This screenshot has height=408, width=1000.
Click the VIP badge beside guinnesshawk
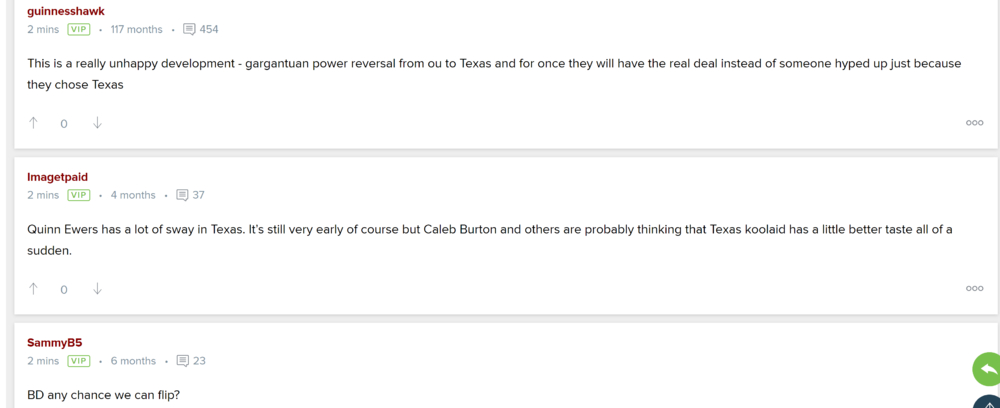(79, 30)
